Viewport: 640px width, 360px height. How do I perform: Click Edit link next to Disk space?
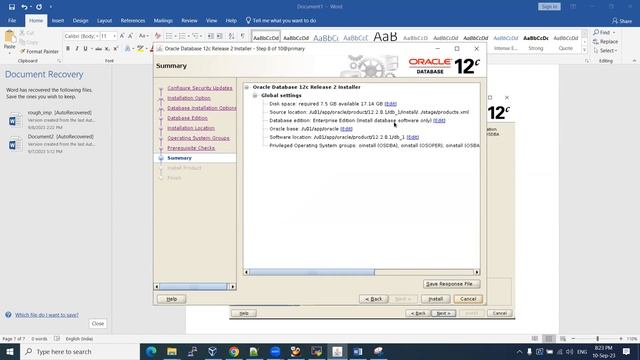(391, 104)
